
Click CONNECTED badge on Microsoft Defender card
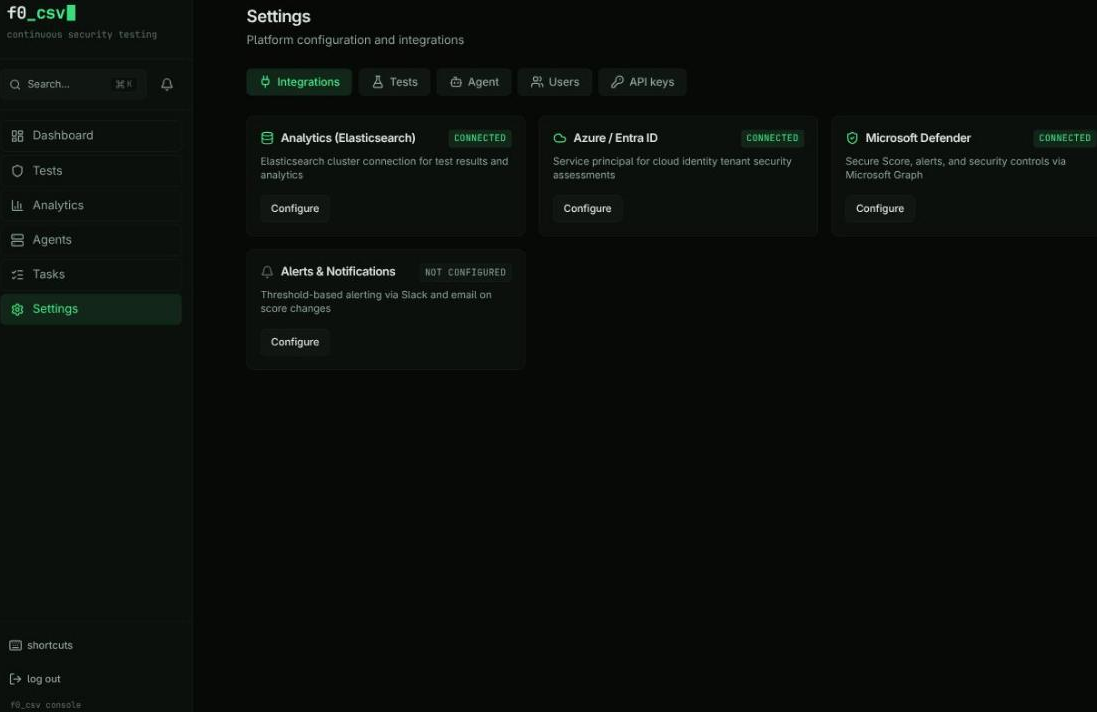click(1065, 138)
